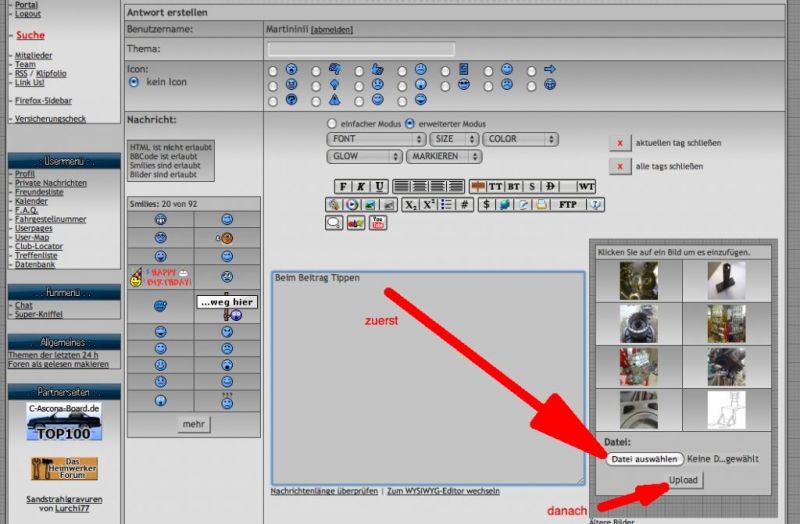Open the FONT dropdown

pos(364,139)
